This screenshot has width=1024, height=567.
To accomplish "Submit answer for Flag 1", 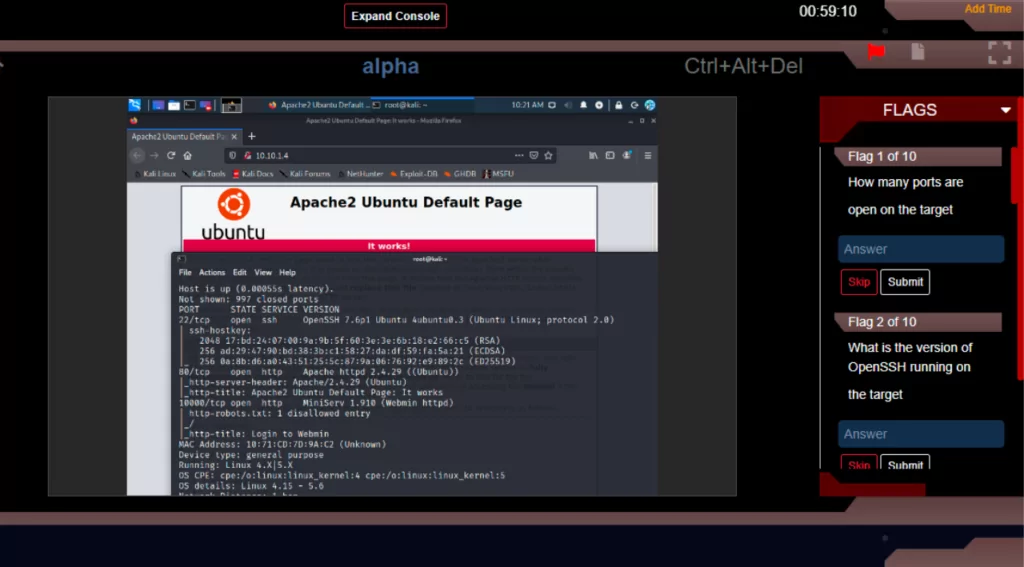I will (905, 282).
